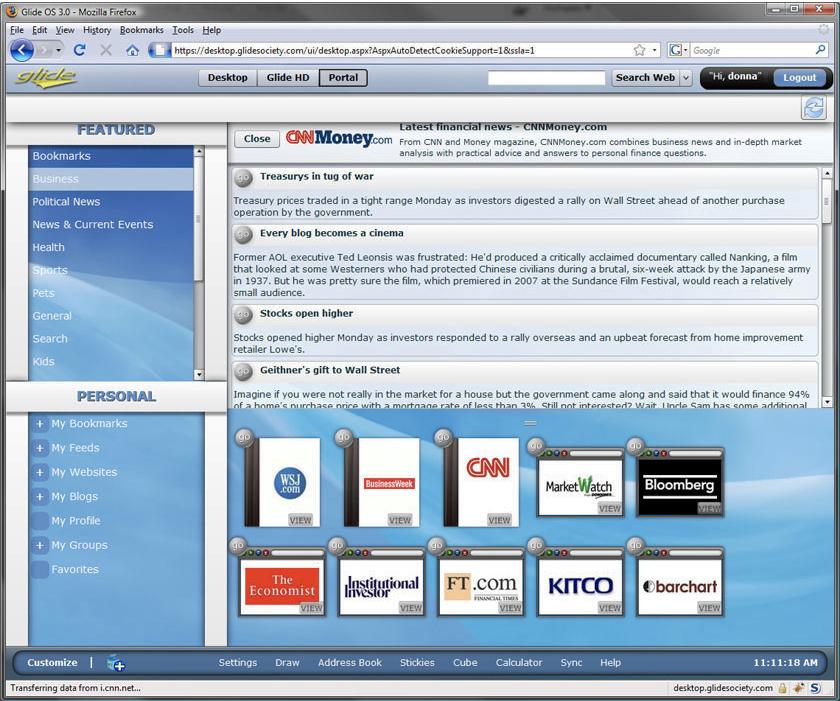Open the Tools menu
The height and width of the screenshot is (701, 840).
pyautogui.click(x=183, y=30)
